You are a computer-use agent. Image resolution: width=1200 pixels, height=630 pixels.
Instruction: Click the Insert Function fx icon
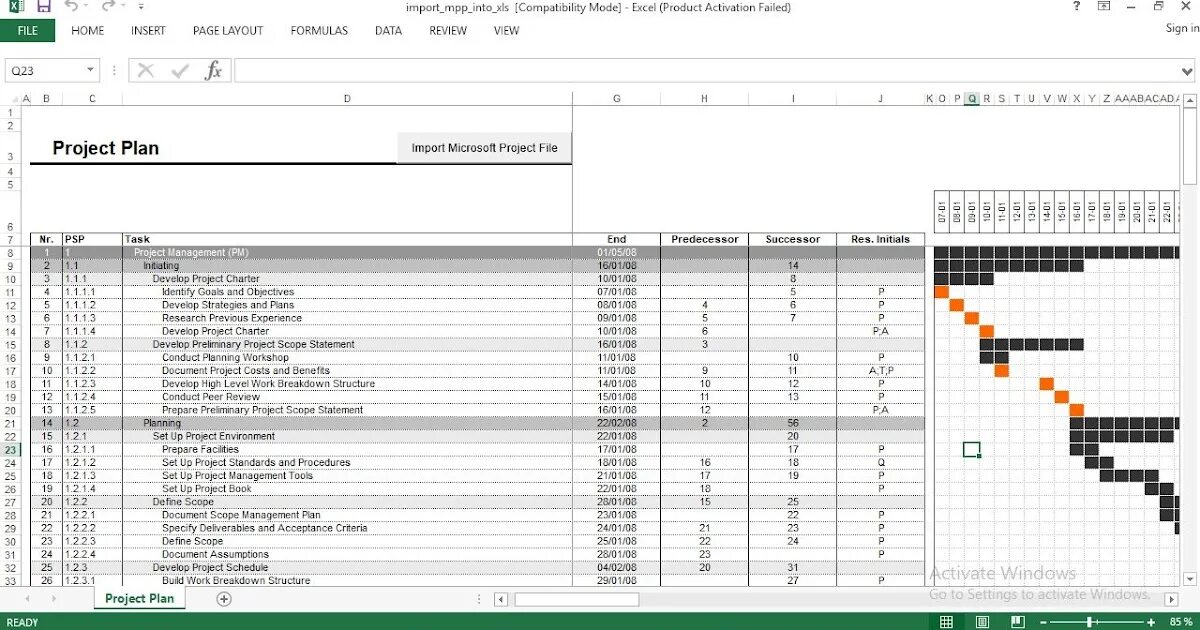[212, 70]
